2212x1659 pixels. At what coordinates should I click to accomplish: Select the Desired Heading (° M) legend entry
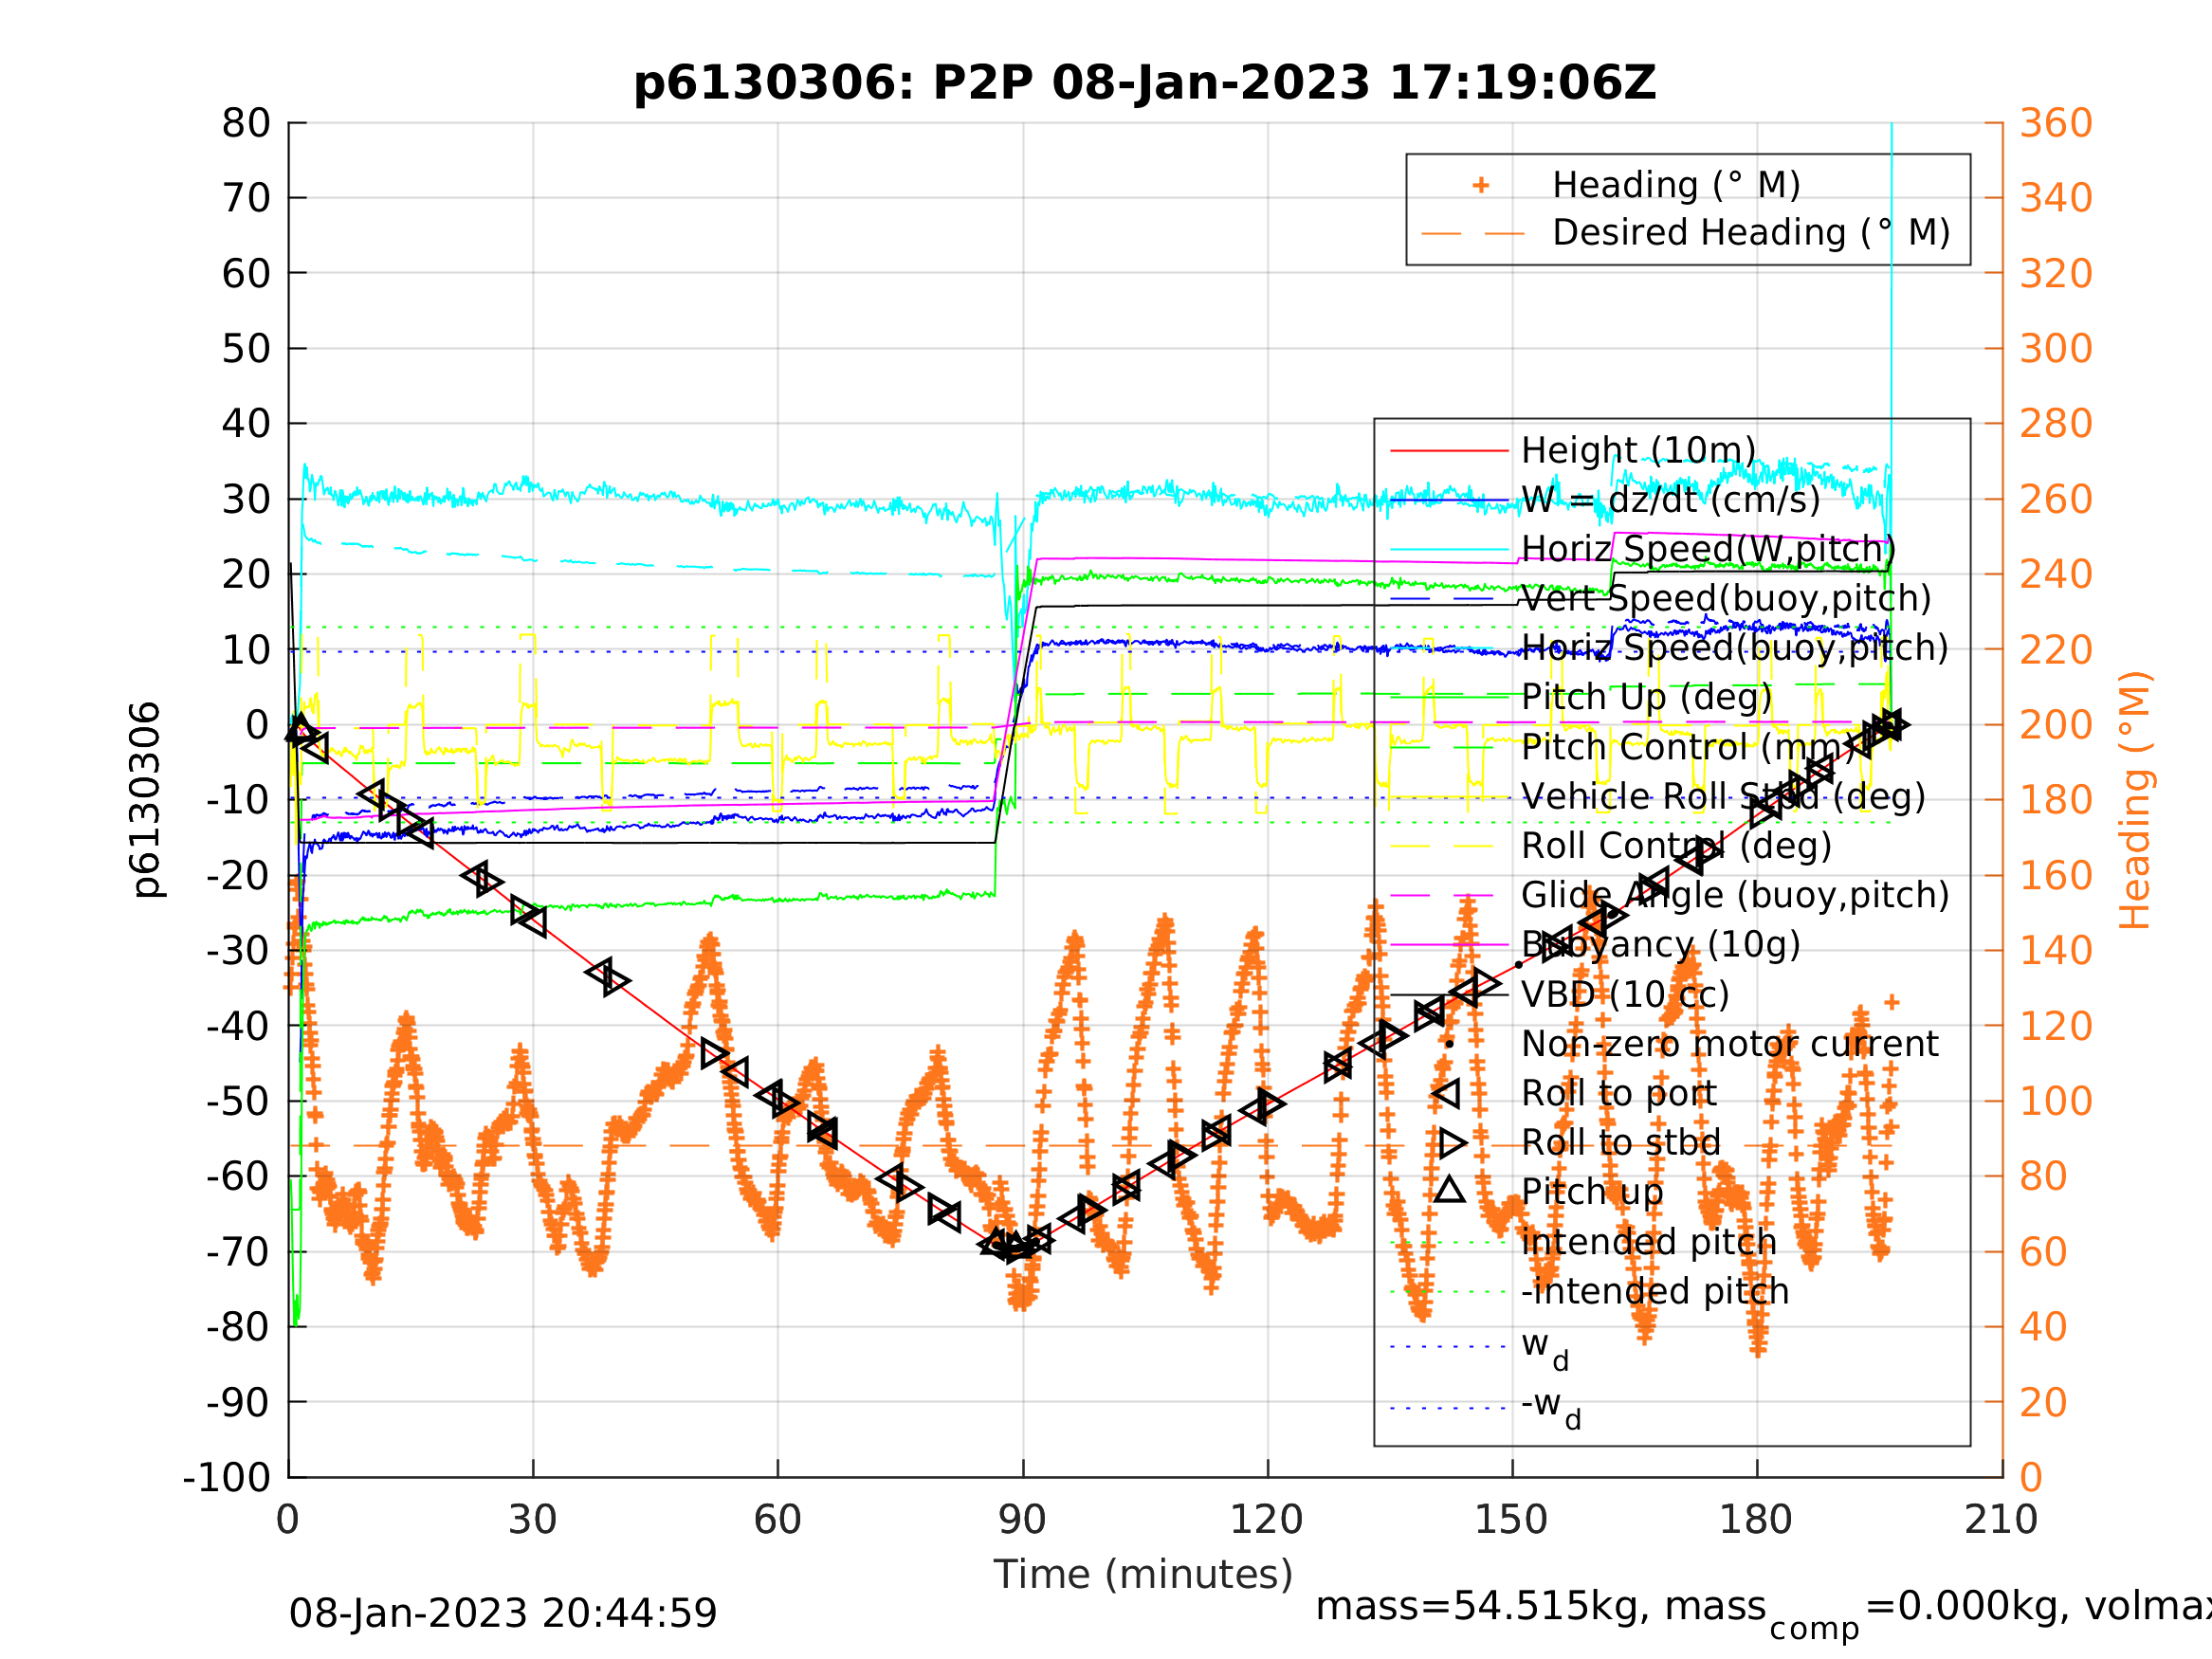click(1750, 233)
